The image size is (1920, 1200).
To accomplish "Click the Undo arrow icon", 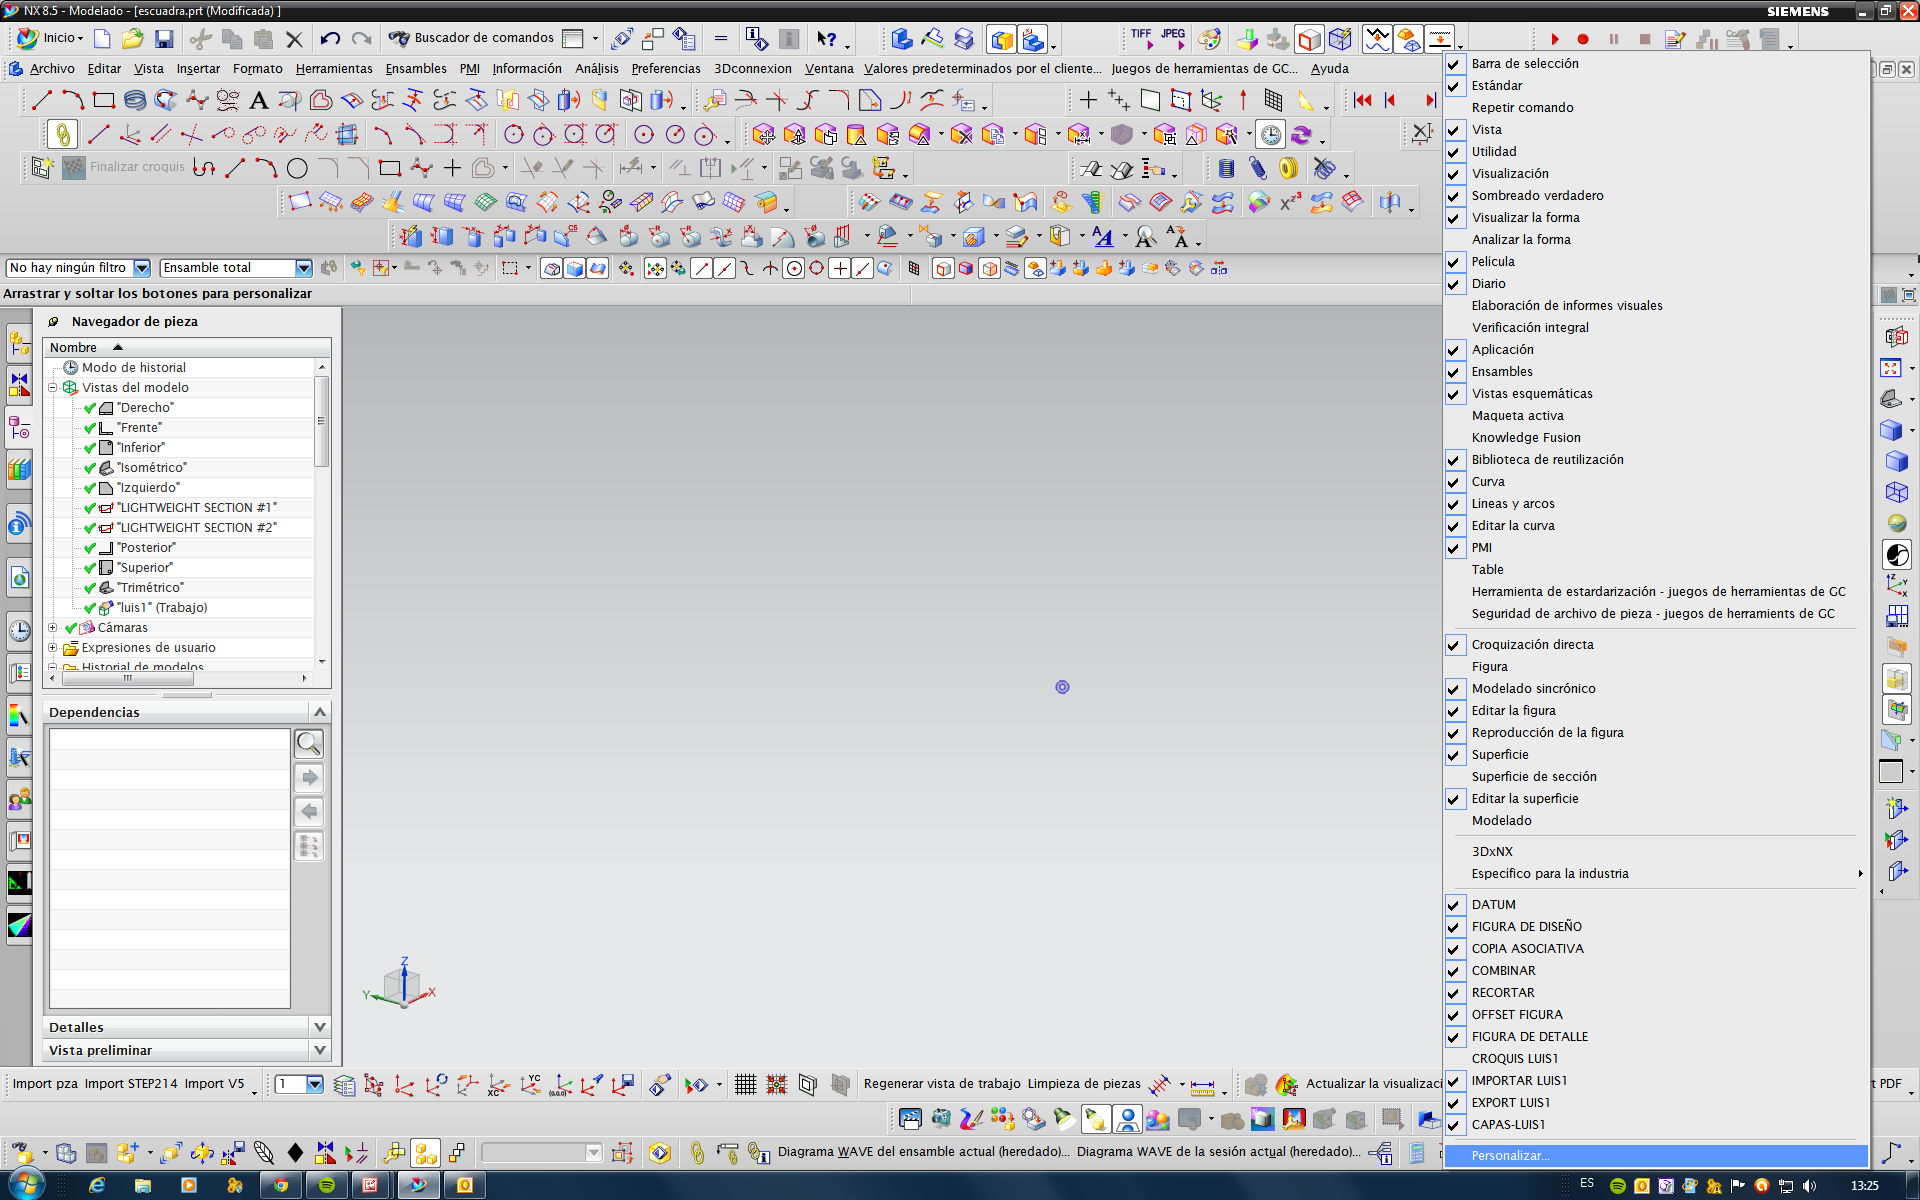I will pyautogui.click(x=330, y=39).
